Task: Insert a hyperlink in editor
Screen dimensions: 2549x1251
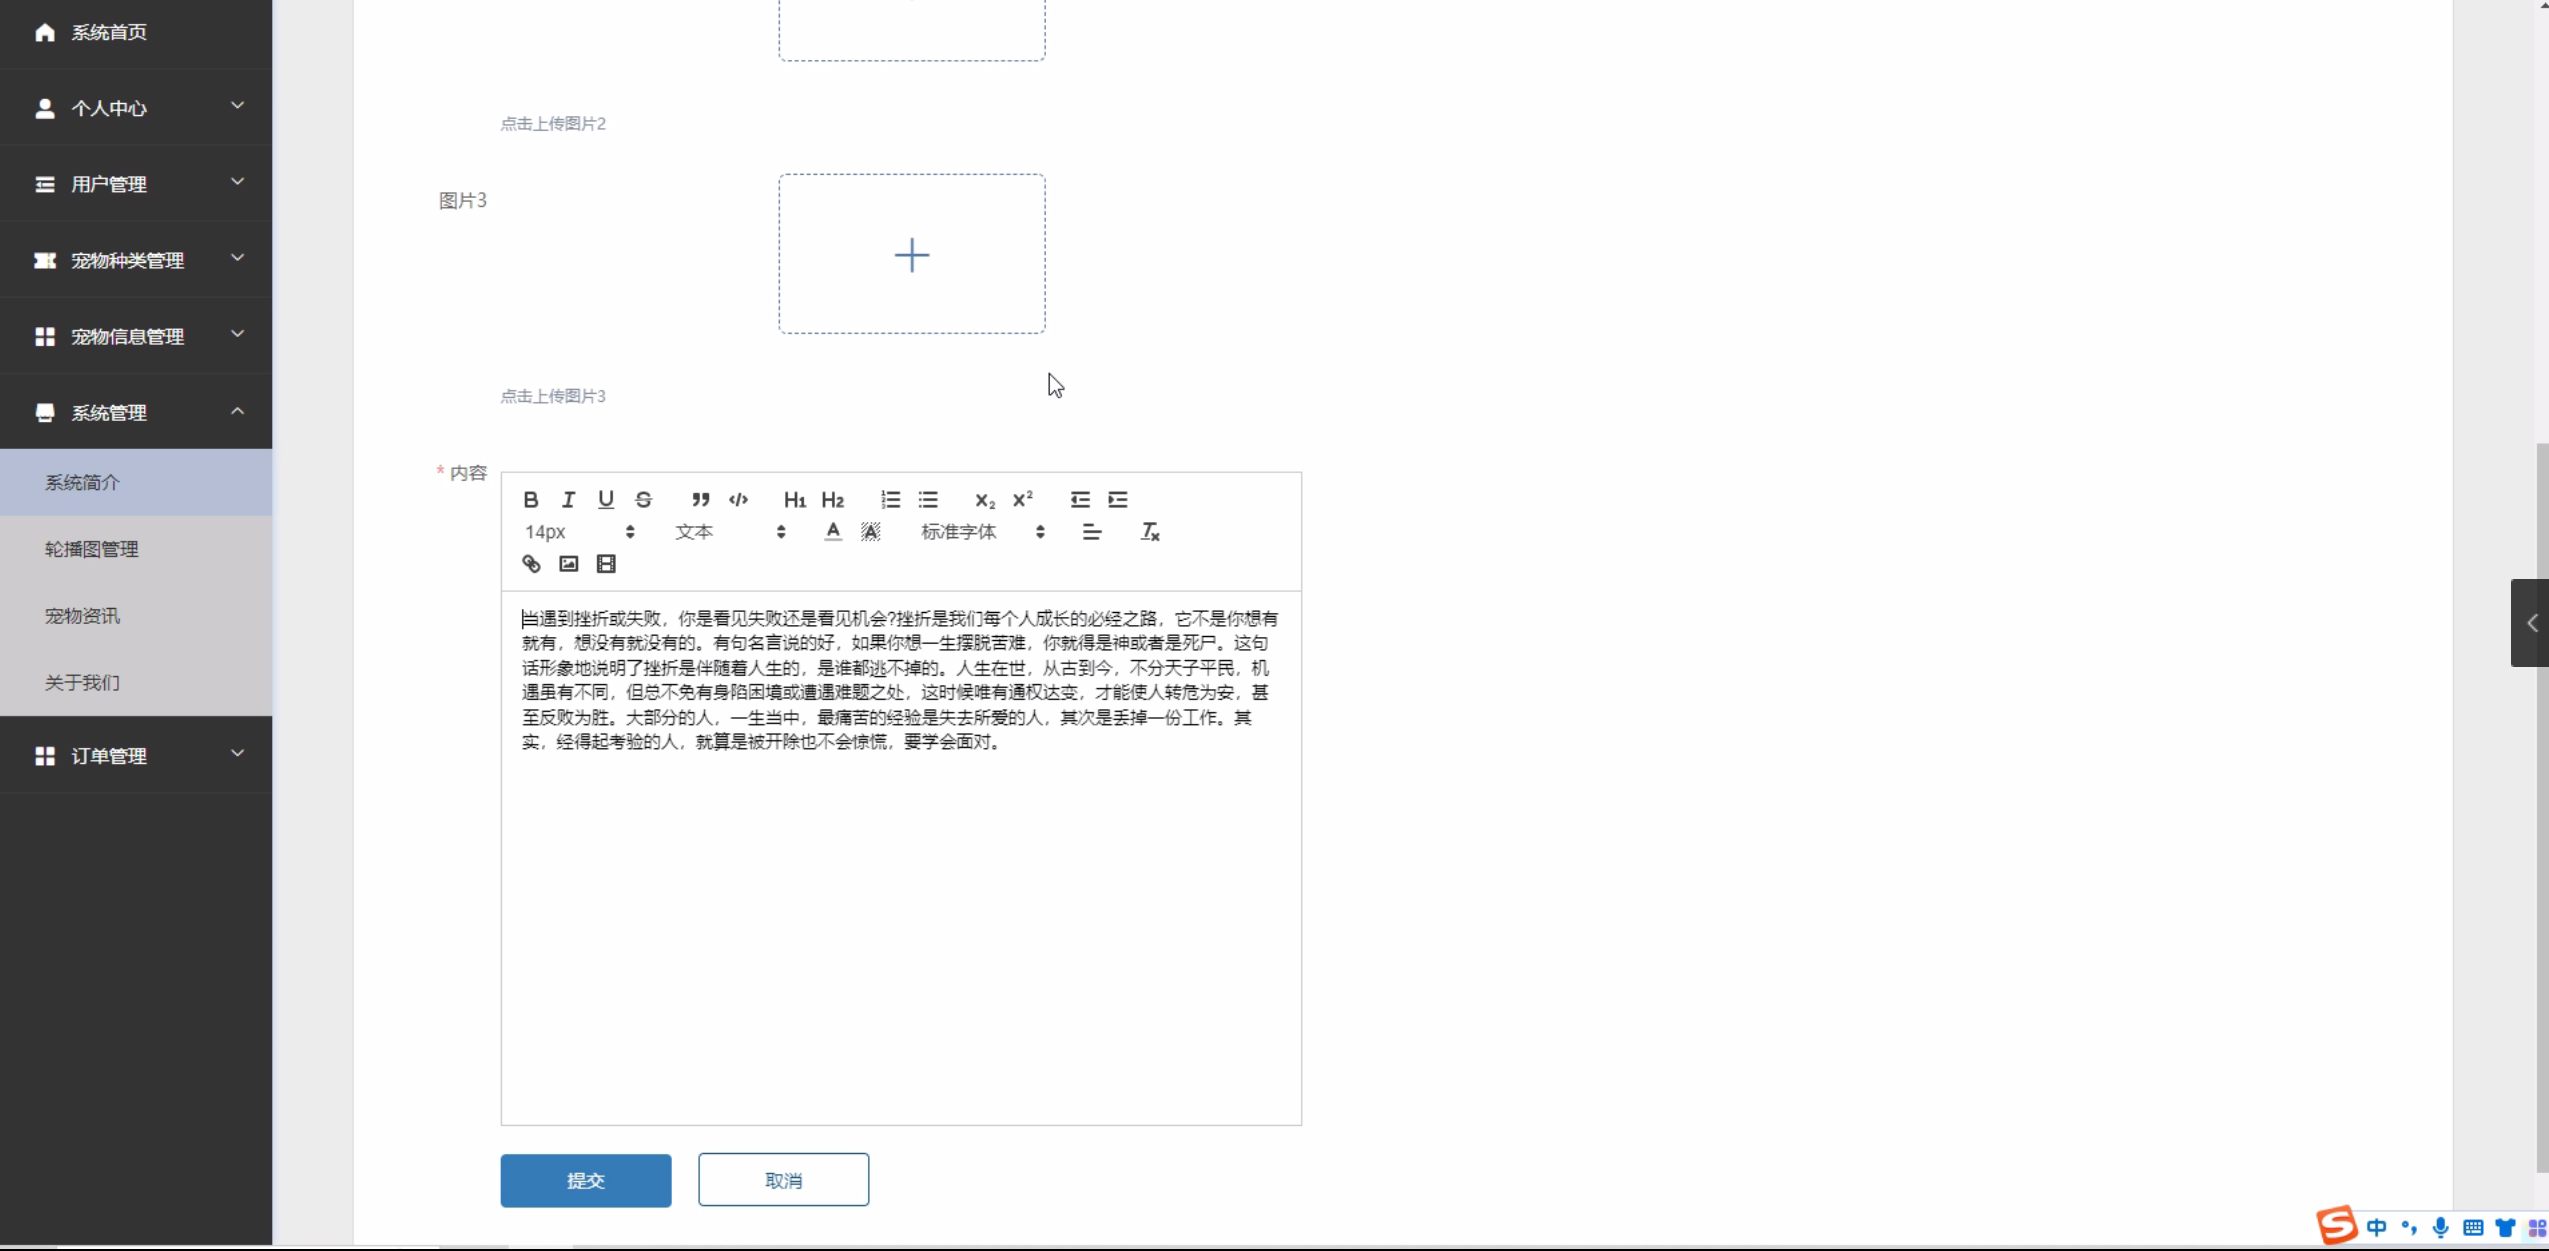Action: [531, 564]
